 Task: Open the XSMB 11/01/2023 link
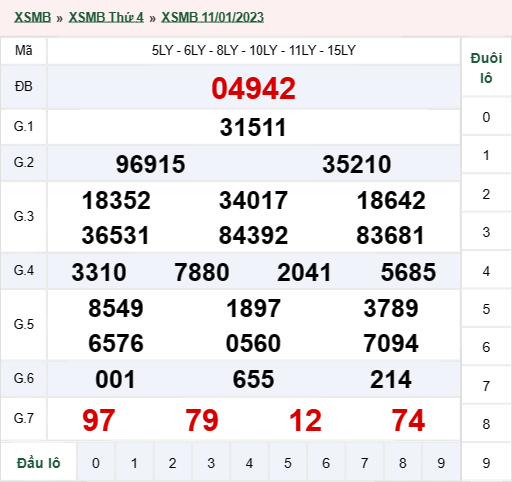(212, 17)
